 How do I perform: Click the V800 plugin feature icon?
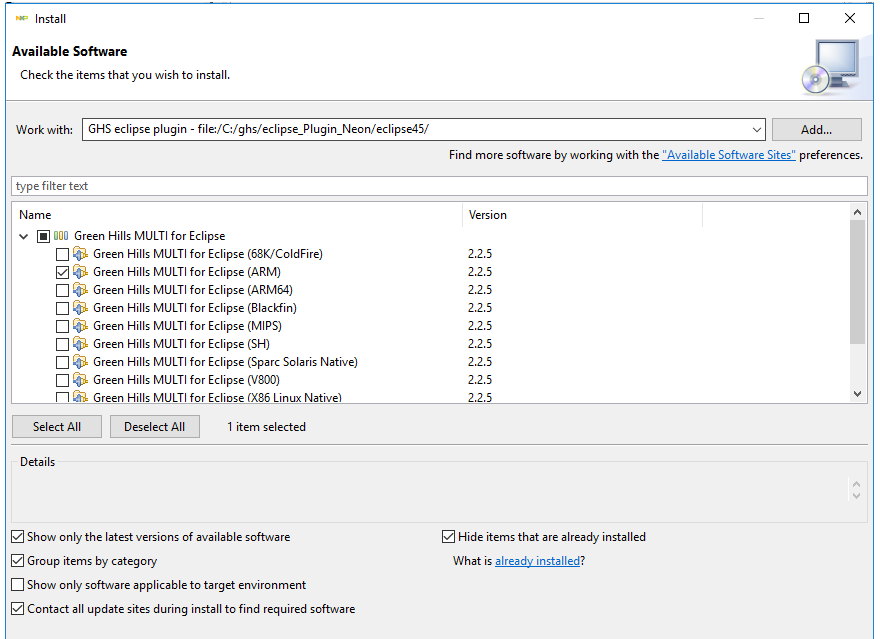click(80, 380)
